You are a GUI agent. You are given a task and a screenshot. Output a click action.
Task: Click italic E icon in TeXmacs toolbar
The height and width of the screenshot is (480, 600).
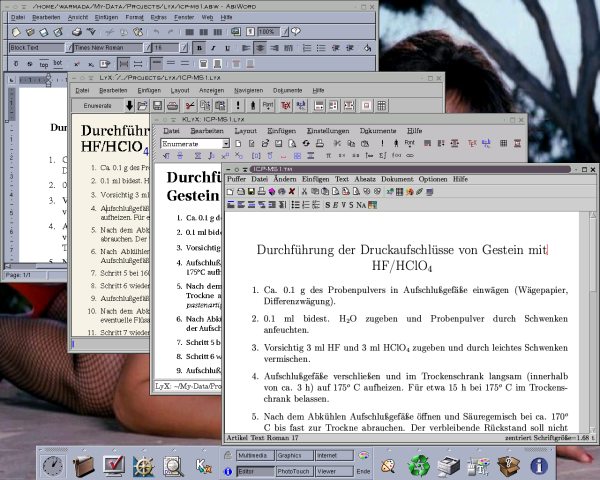click(335, 205)
